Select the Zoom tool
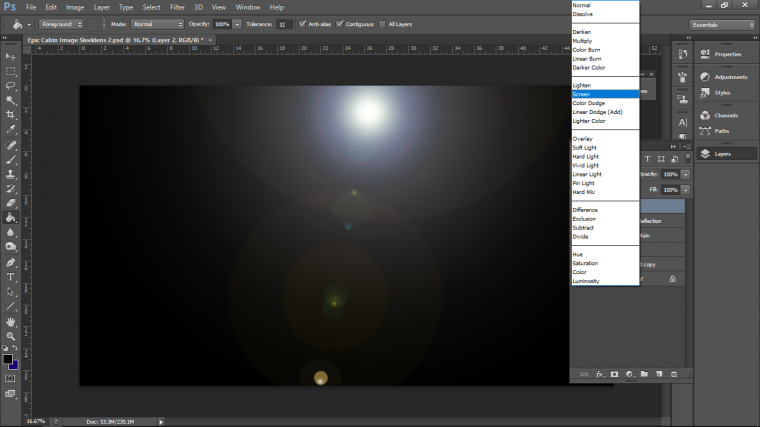Image resolution: width=760 pixels, height=427 pixels. tap(11, 336)
